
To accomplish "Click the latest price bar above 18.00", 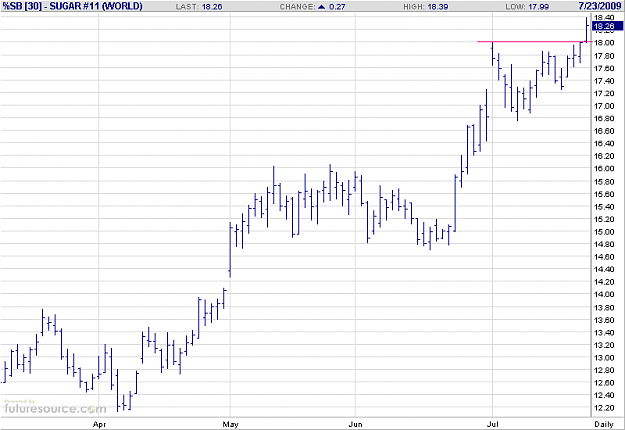I will (x=586, y=29).
